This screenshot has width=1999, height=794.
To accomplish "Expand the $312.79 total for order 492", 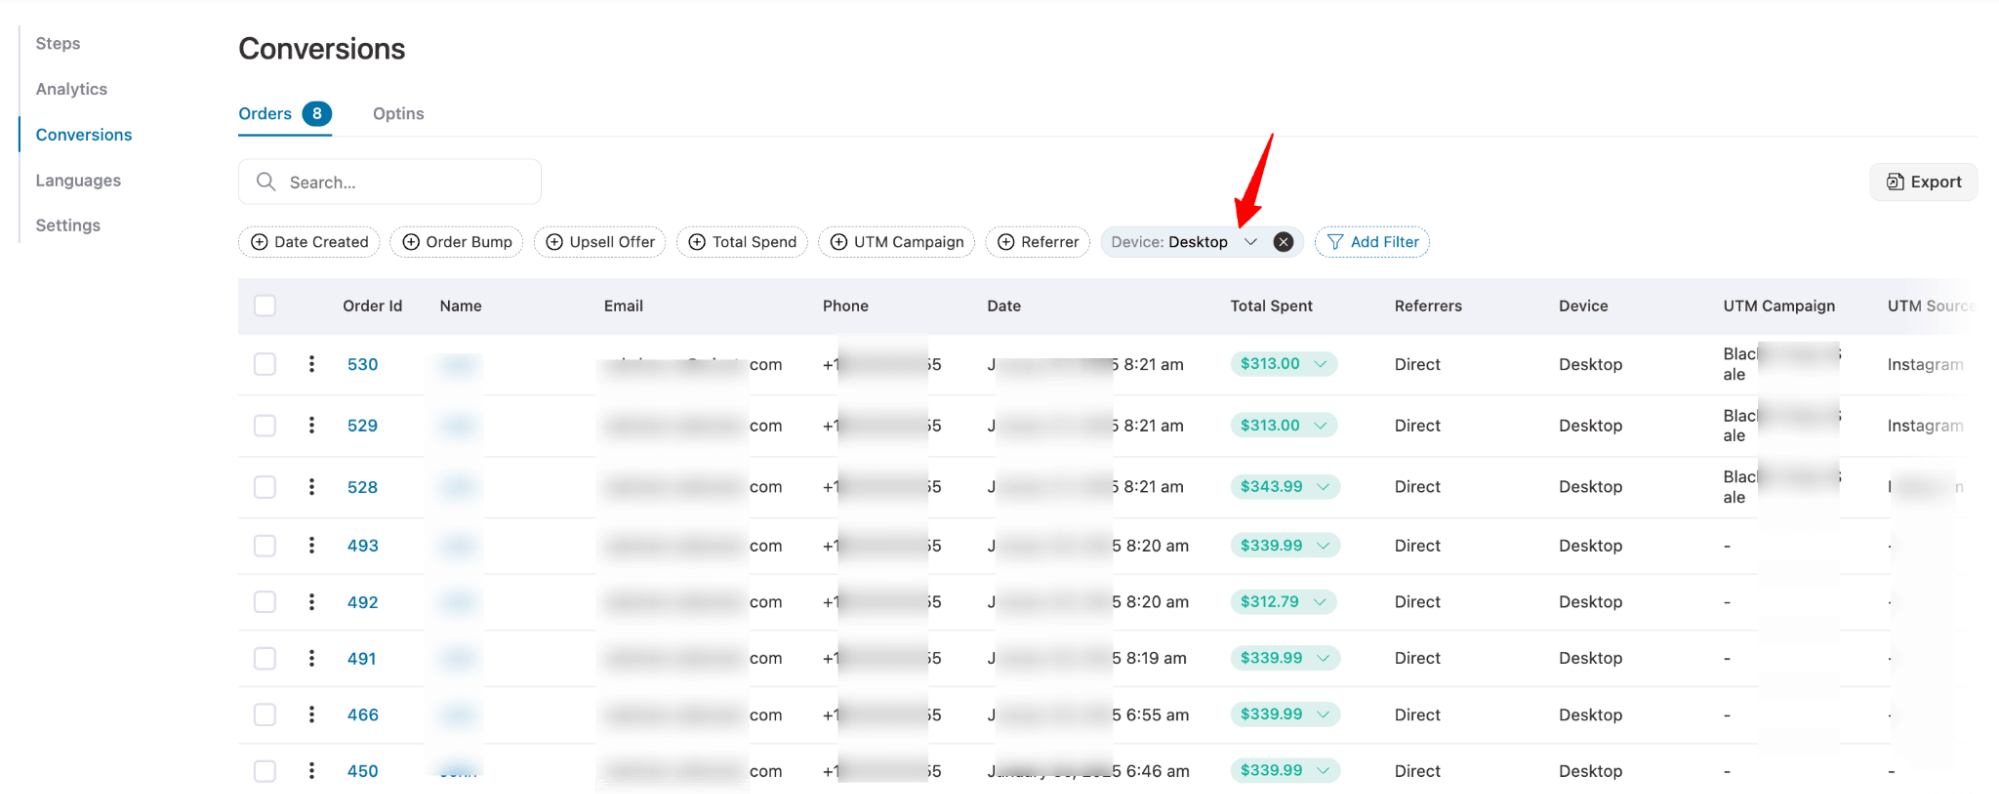I will (1283, 602).
